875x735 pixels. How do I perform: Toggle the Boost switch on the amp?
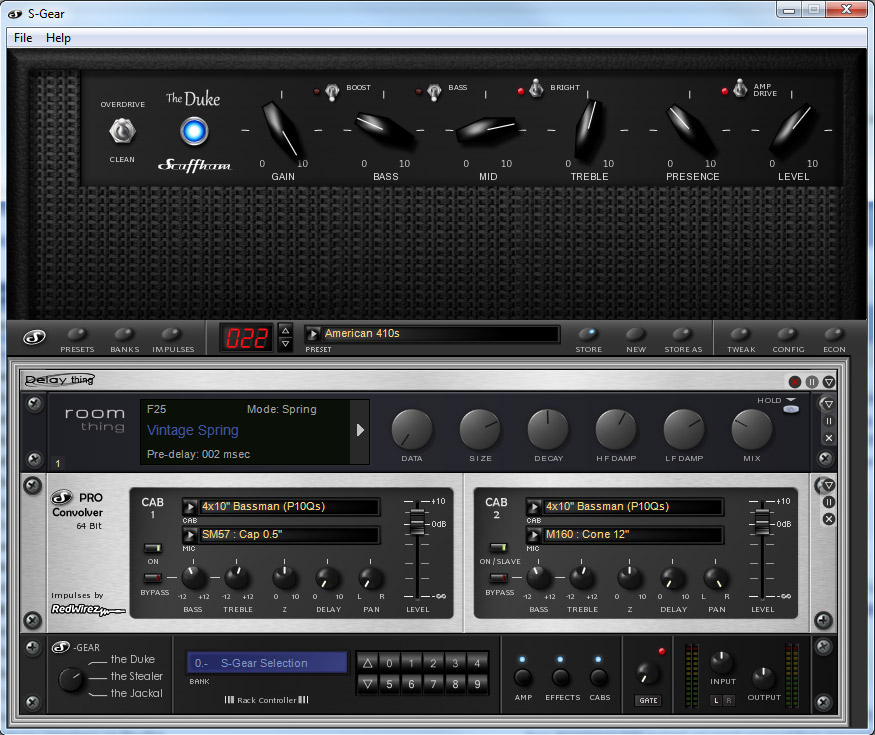click(x=332, y=92)
